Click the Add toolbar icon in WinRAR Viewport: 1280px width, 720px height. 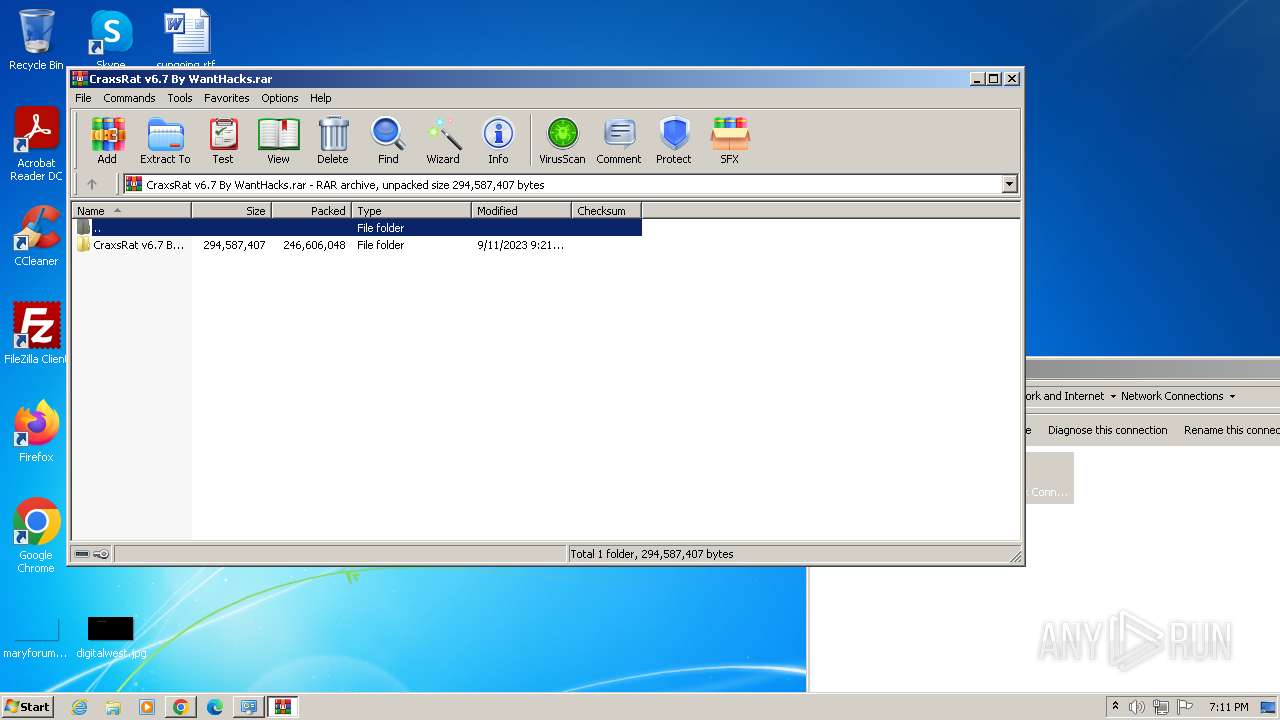107,141
